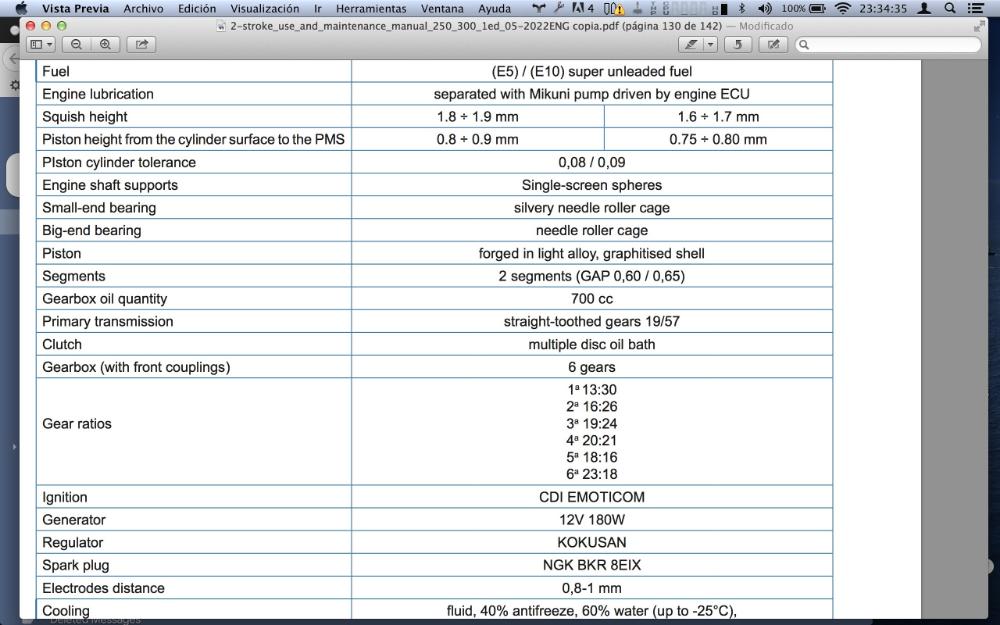Open the battery status showing 100%
The width and height of the screenshot is (1000, 625).
point(803,8)
